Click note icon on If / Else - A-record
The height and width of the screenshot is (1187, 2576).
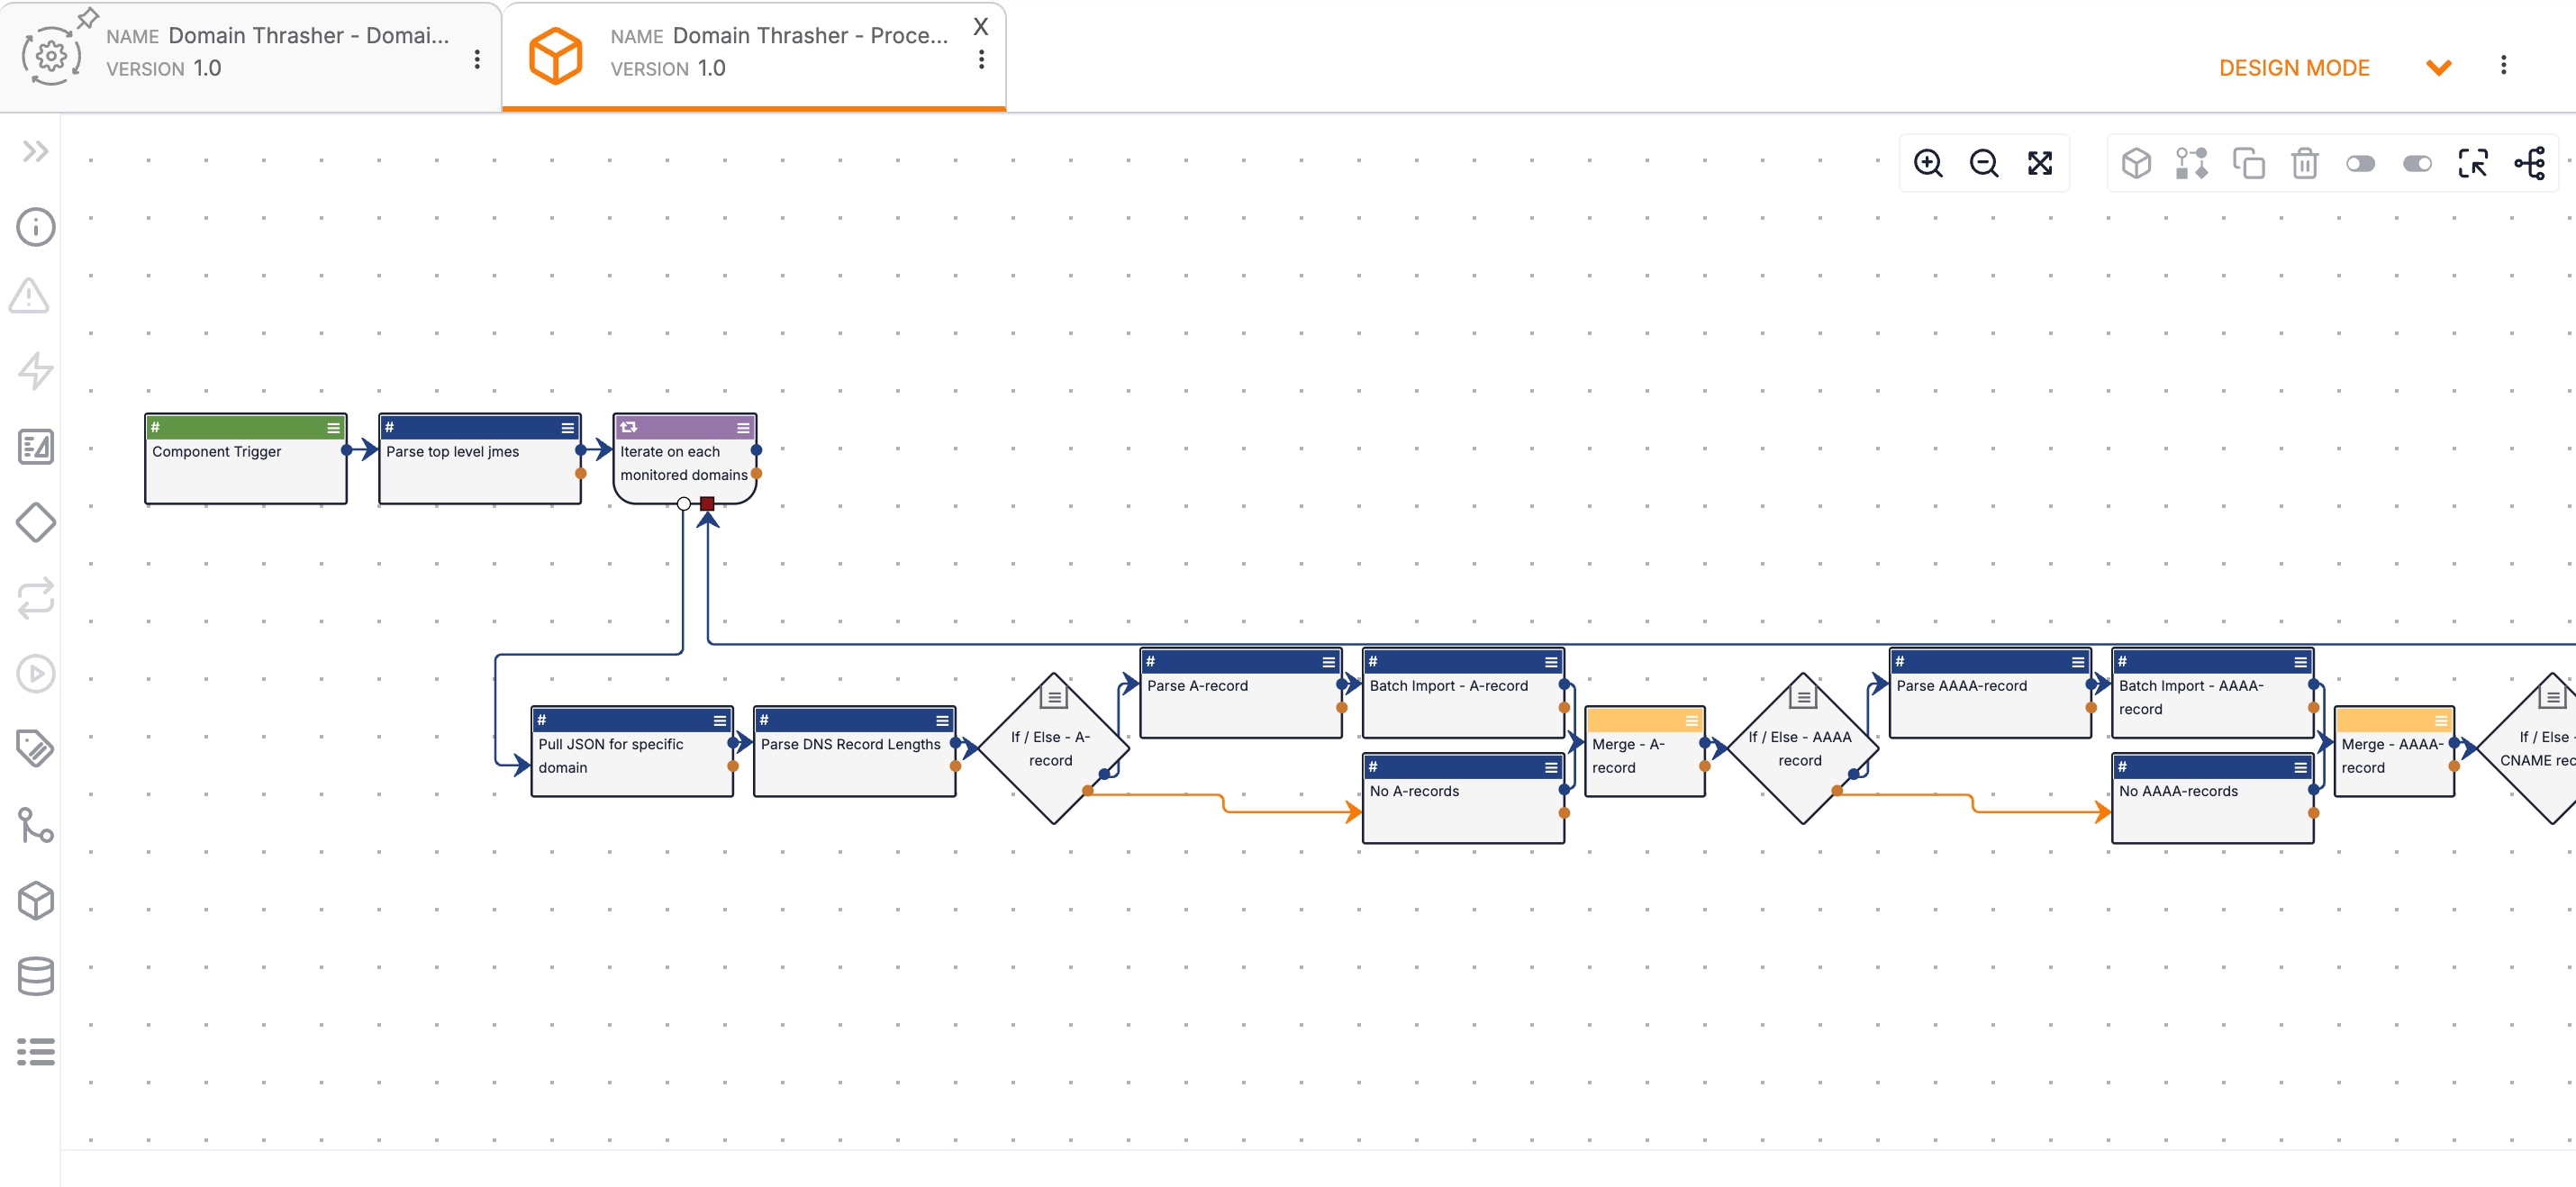point(1054,696)
